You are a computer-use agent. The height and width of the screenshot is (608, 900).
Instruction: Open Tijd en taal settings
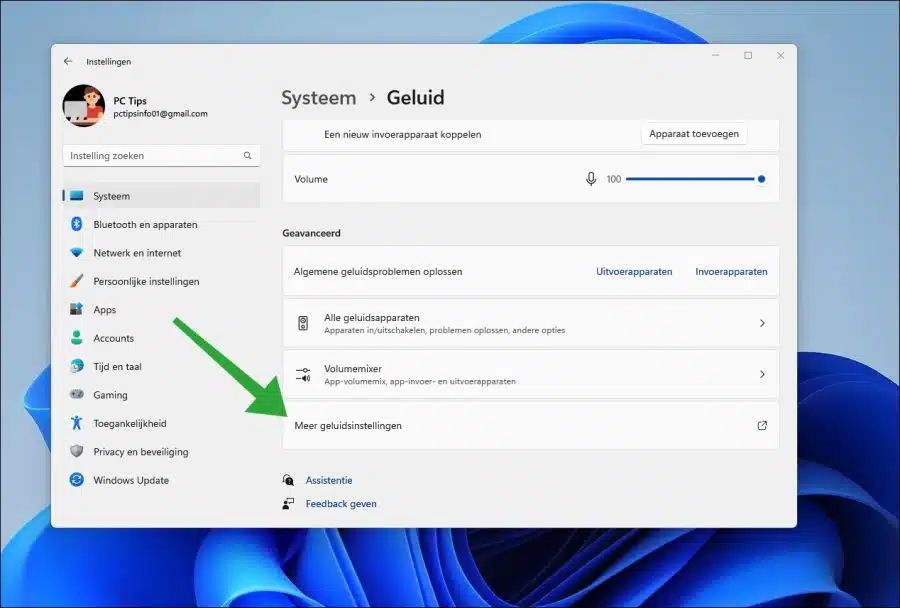(161, 366)
